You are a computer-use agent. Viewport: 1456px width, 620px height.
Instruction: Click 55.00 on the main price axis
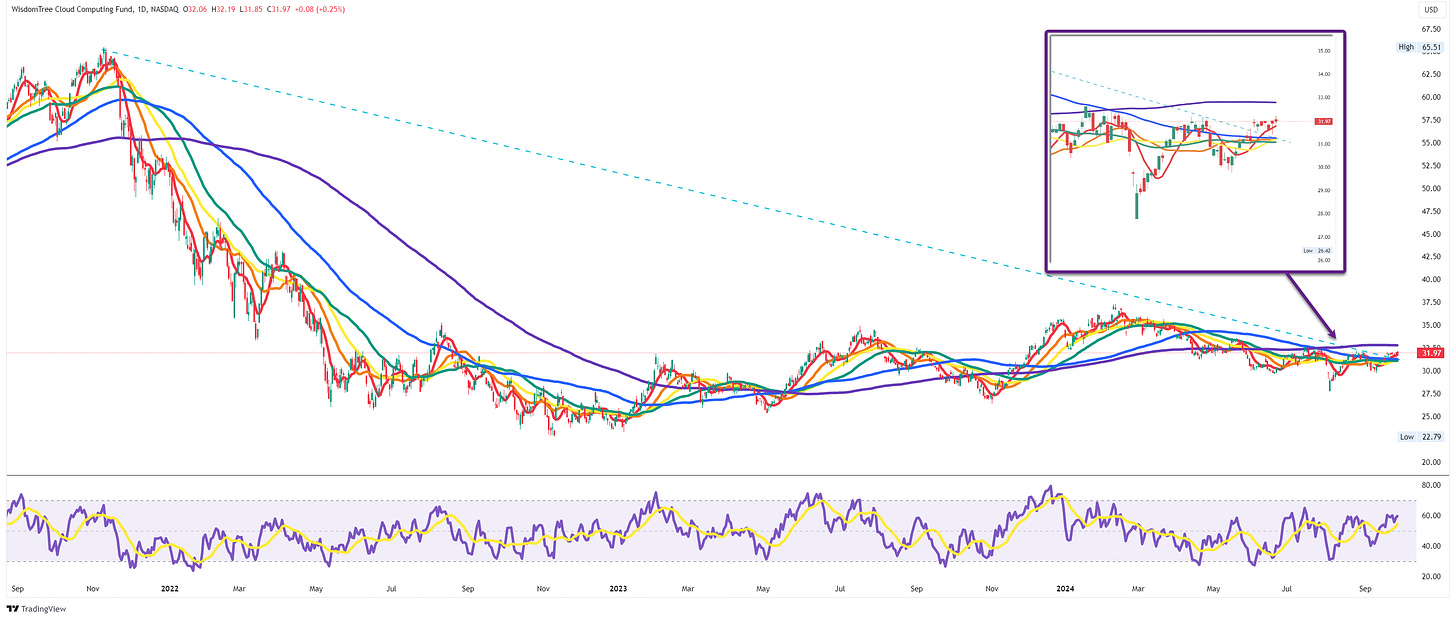coord(1432,143)
